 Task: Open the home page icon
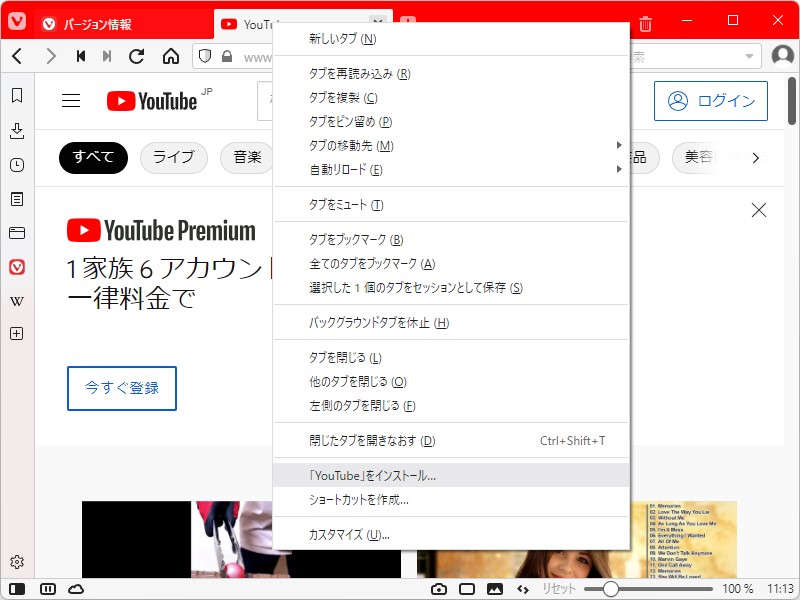172,57
